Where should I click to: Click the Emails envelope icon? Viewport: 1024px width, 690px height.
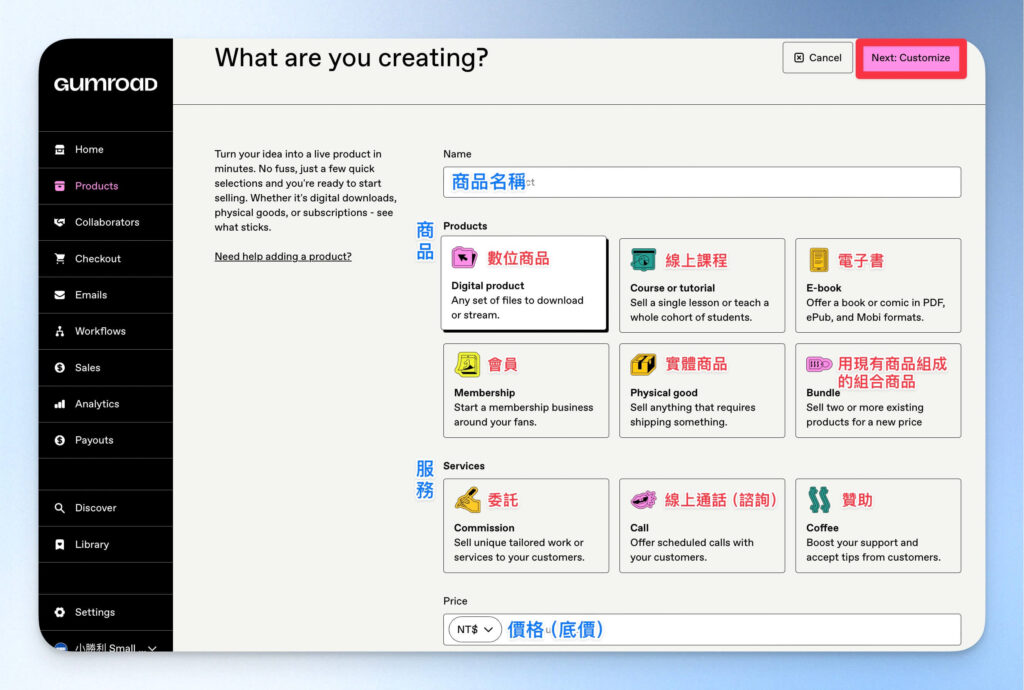click(x=59, y=295)
